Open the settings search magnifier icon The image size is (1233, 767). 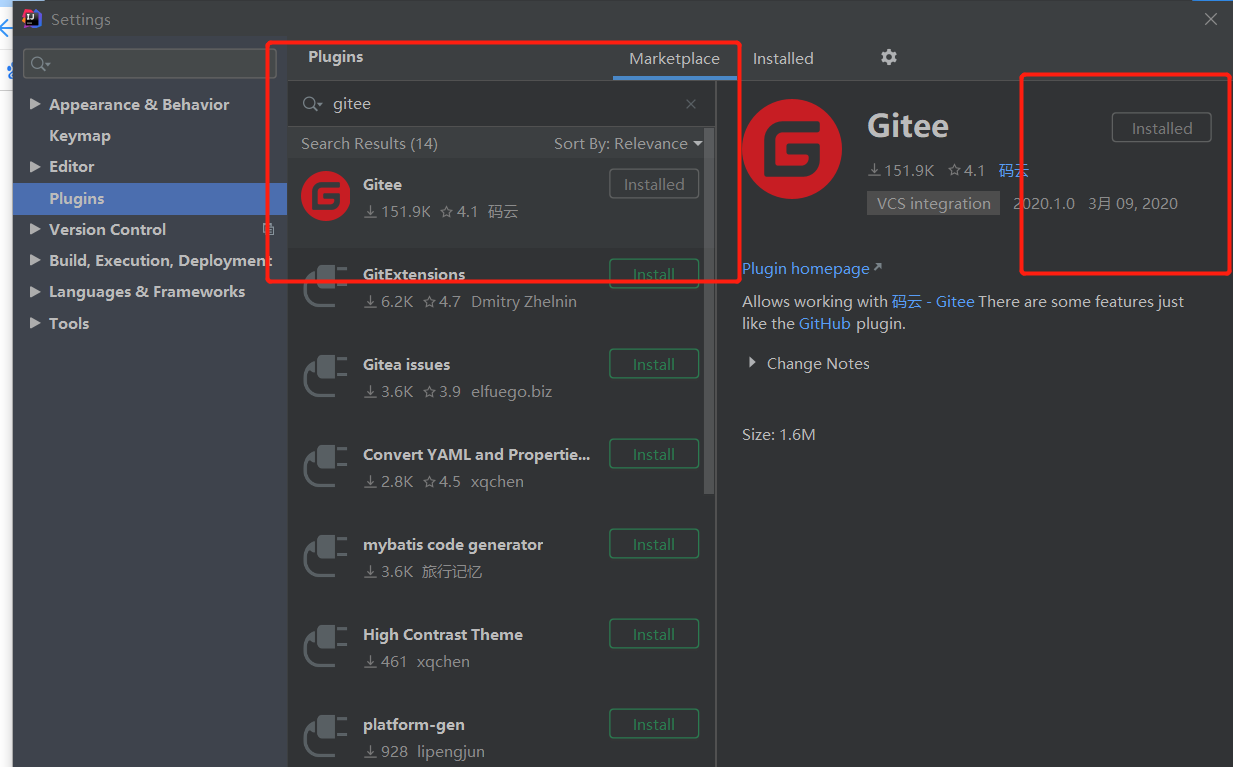pos(40,64)
